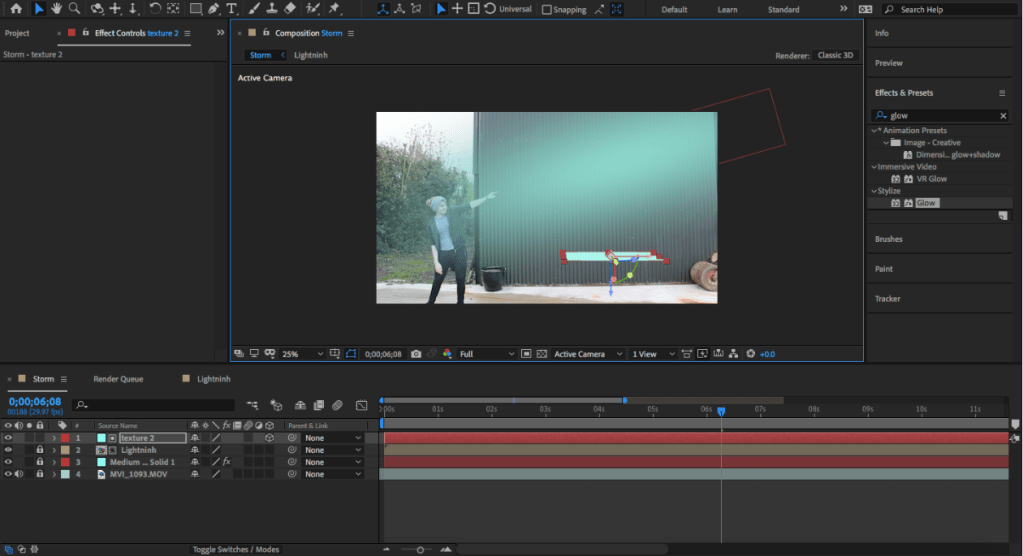Select the Brush tool
The height and width of the screenshot is (556, 1023).
point(254,9)
